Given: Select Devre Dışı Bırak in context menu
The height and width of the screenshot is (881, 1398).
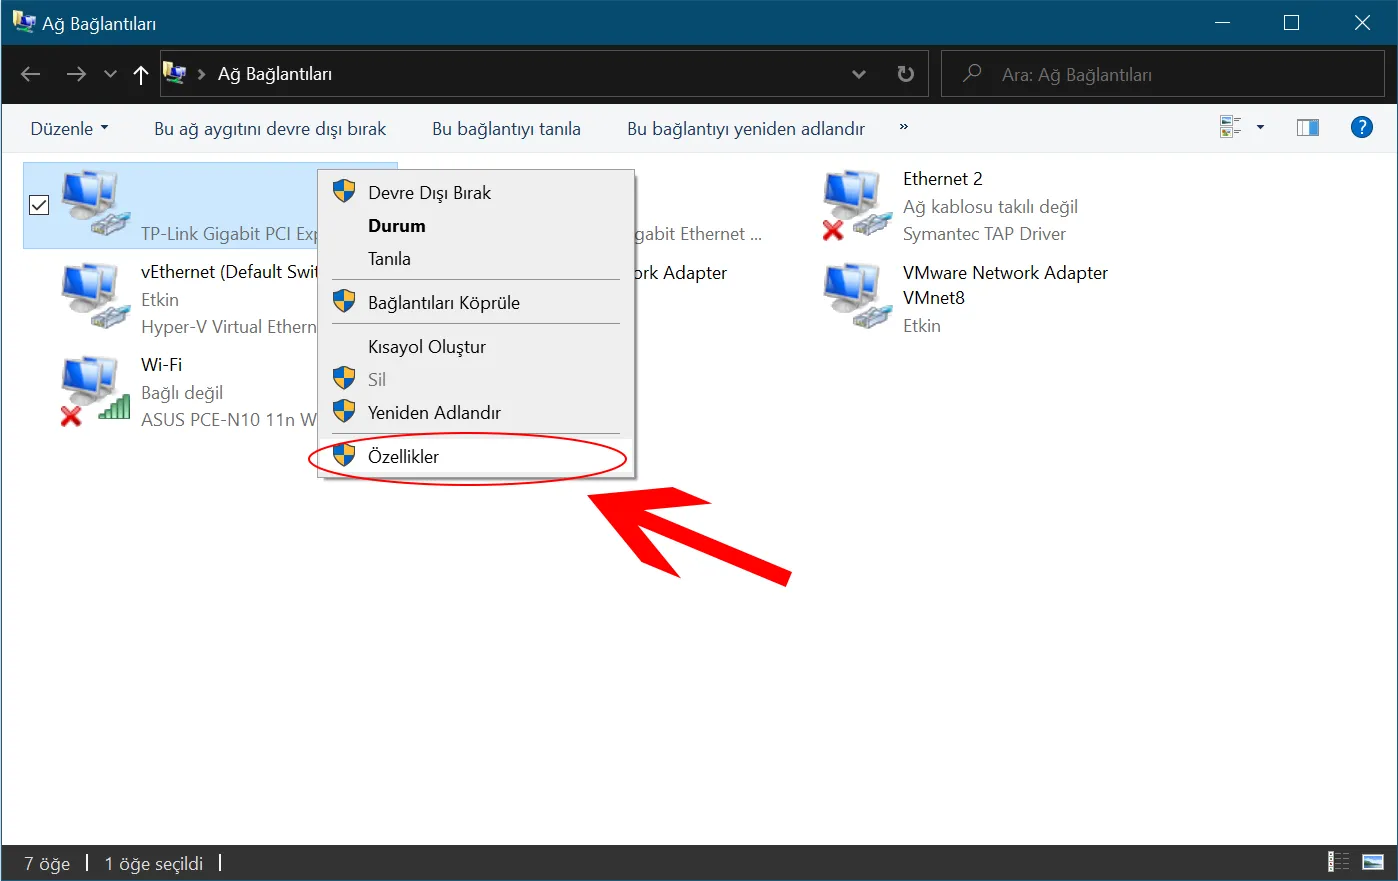Looking at the screenshot, I should coord(429,193).
